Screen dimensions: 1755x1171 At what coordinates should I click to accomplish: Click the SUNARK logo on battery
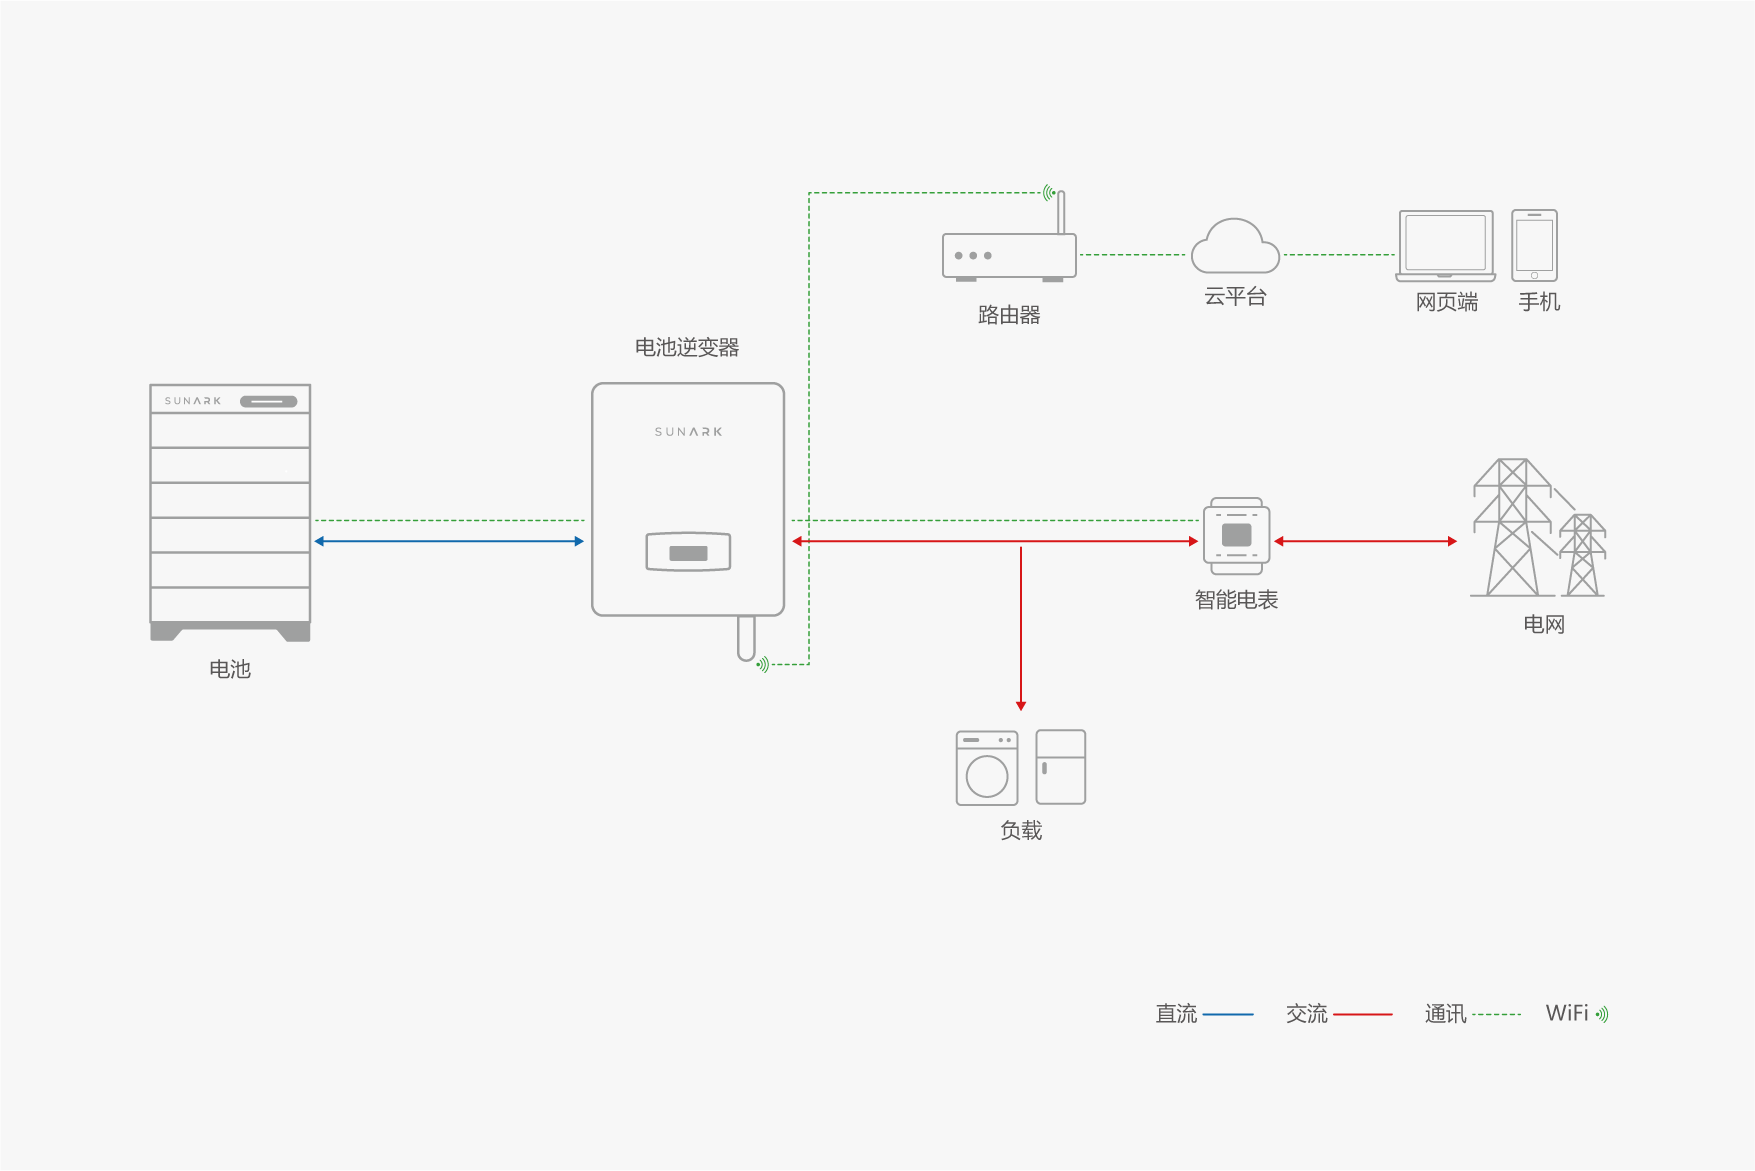point(193,401)
